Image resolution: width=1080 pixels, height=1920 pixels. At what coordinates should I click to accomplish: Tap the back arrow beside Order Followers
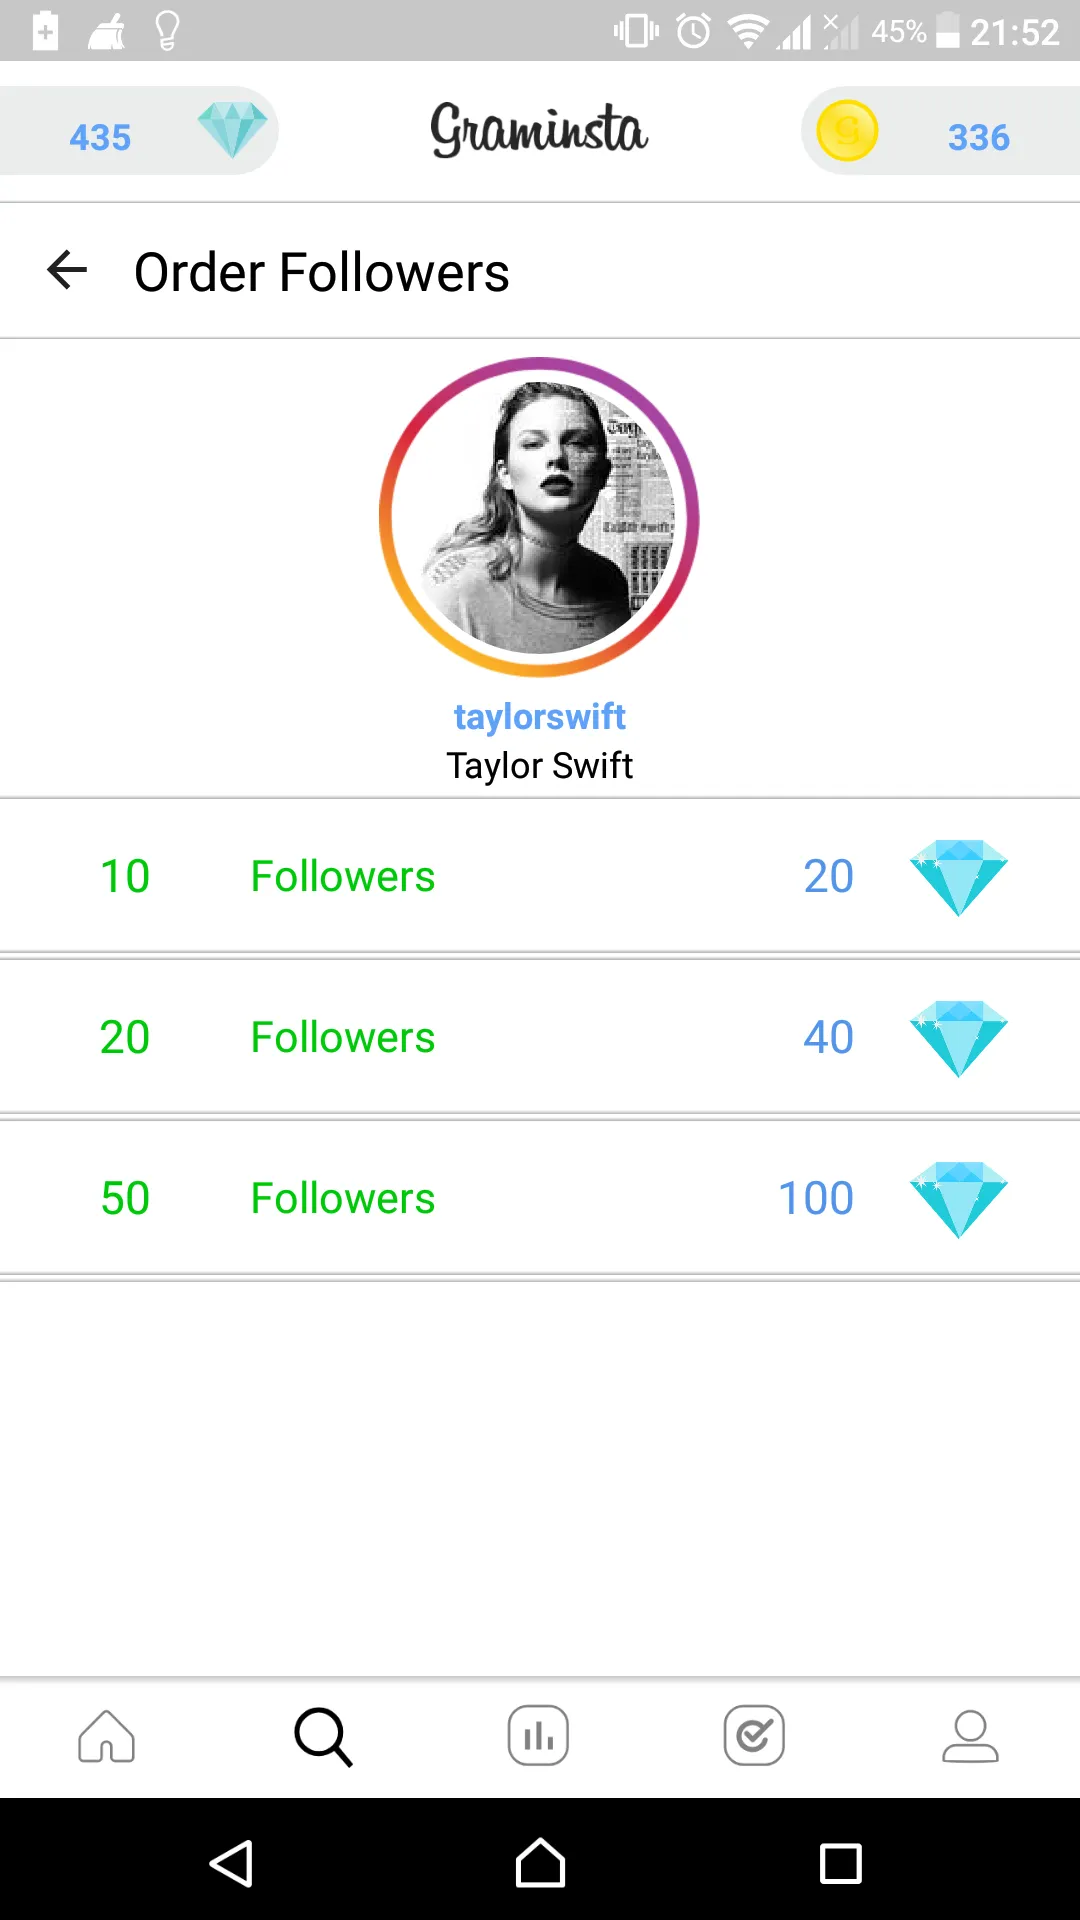(67, 270)
